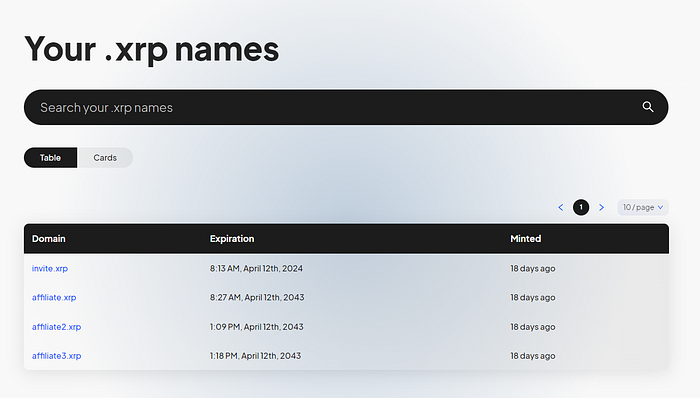This screenshot has width=700, height=398.
Task: Open the invite.xrp domain link
Action: click(50, 268)
